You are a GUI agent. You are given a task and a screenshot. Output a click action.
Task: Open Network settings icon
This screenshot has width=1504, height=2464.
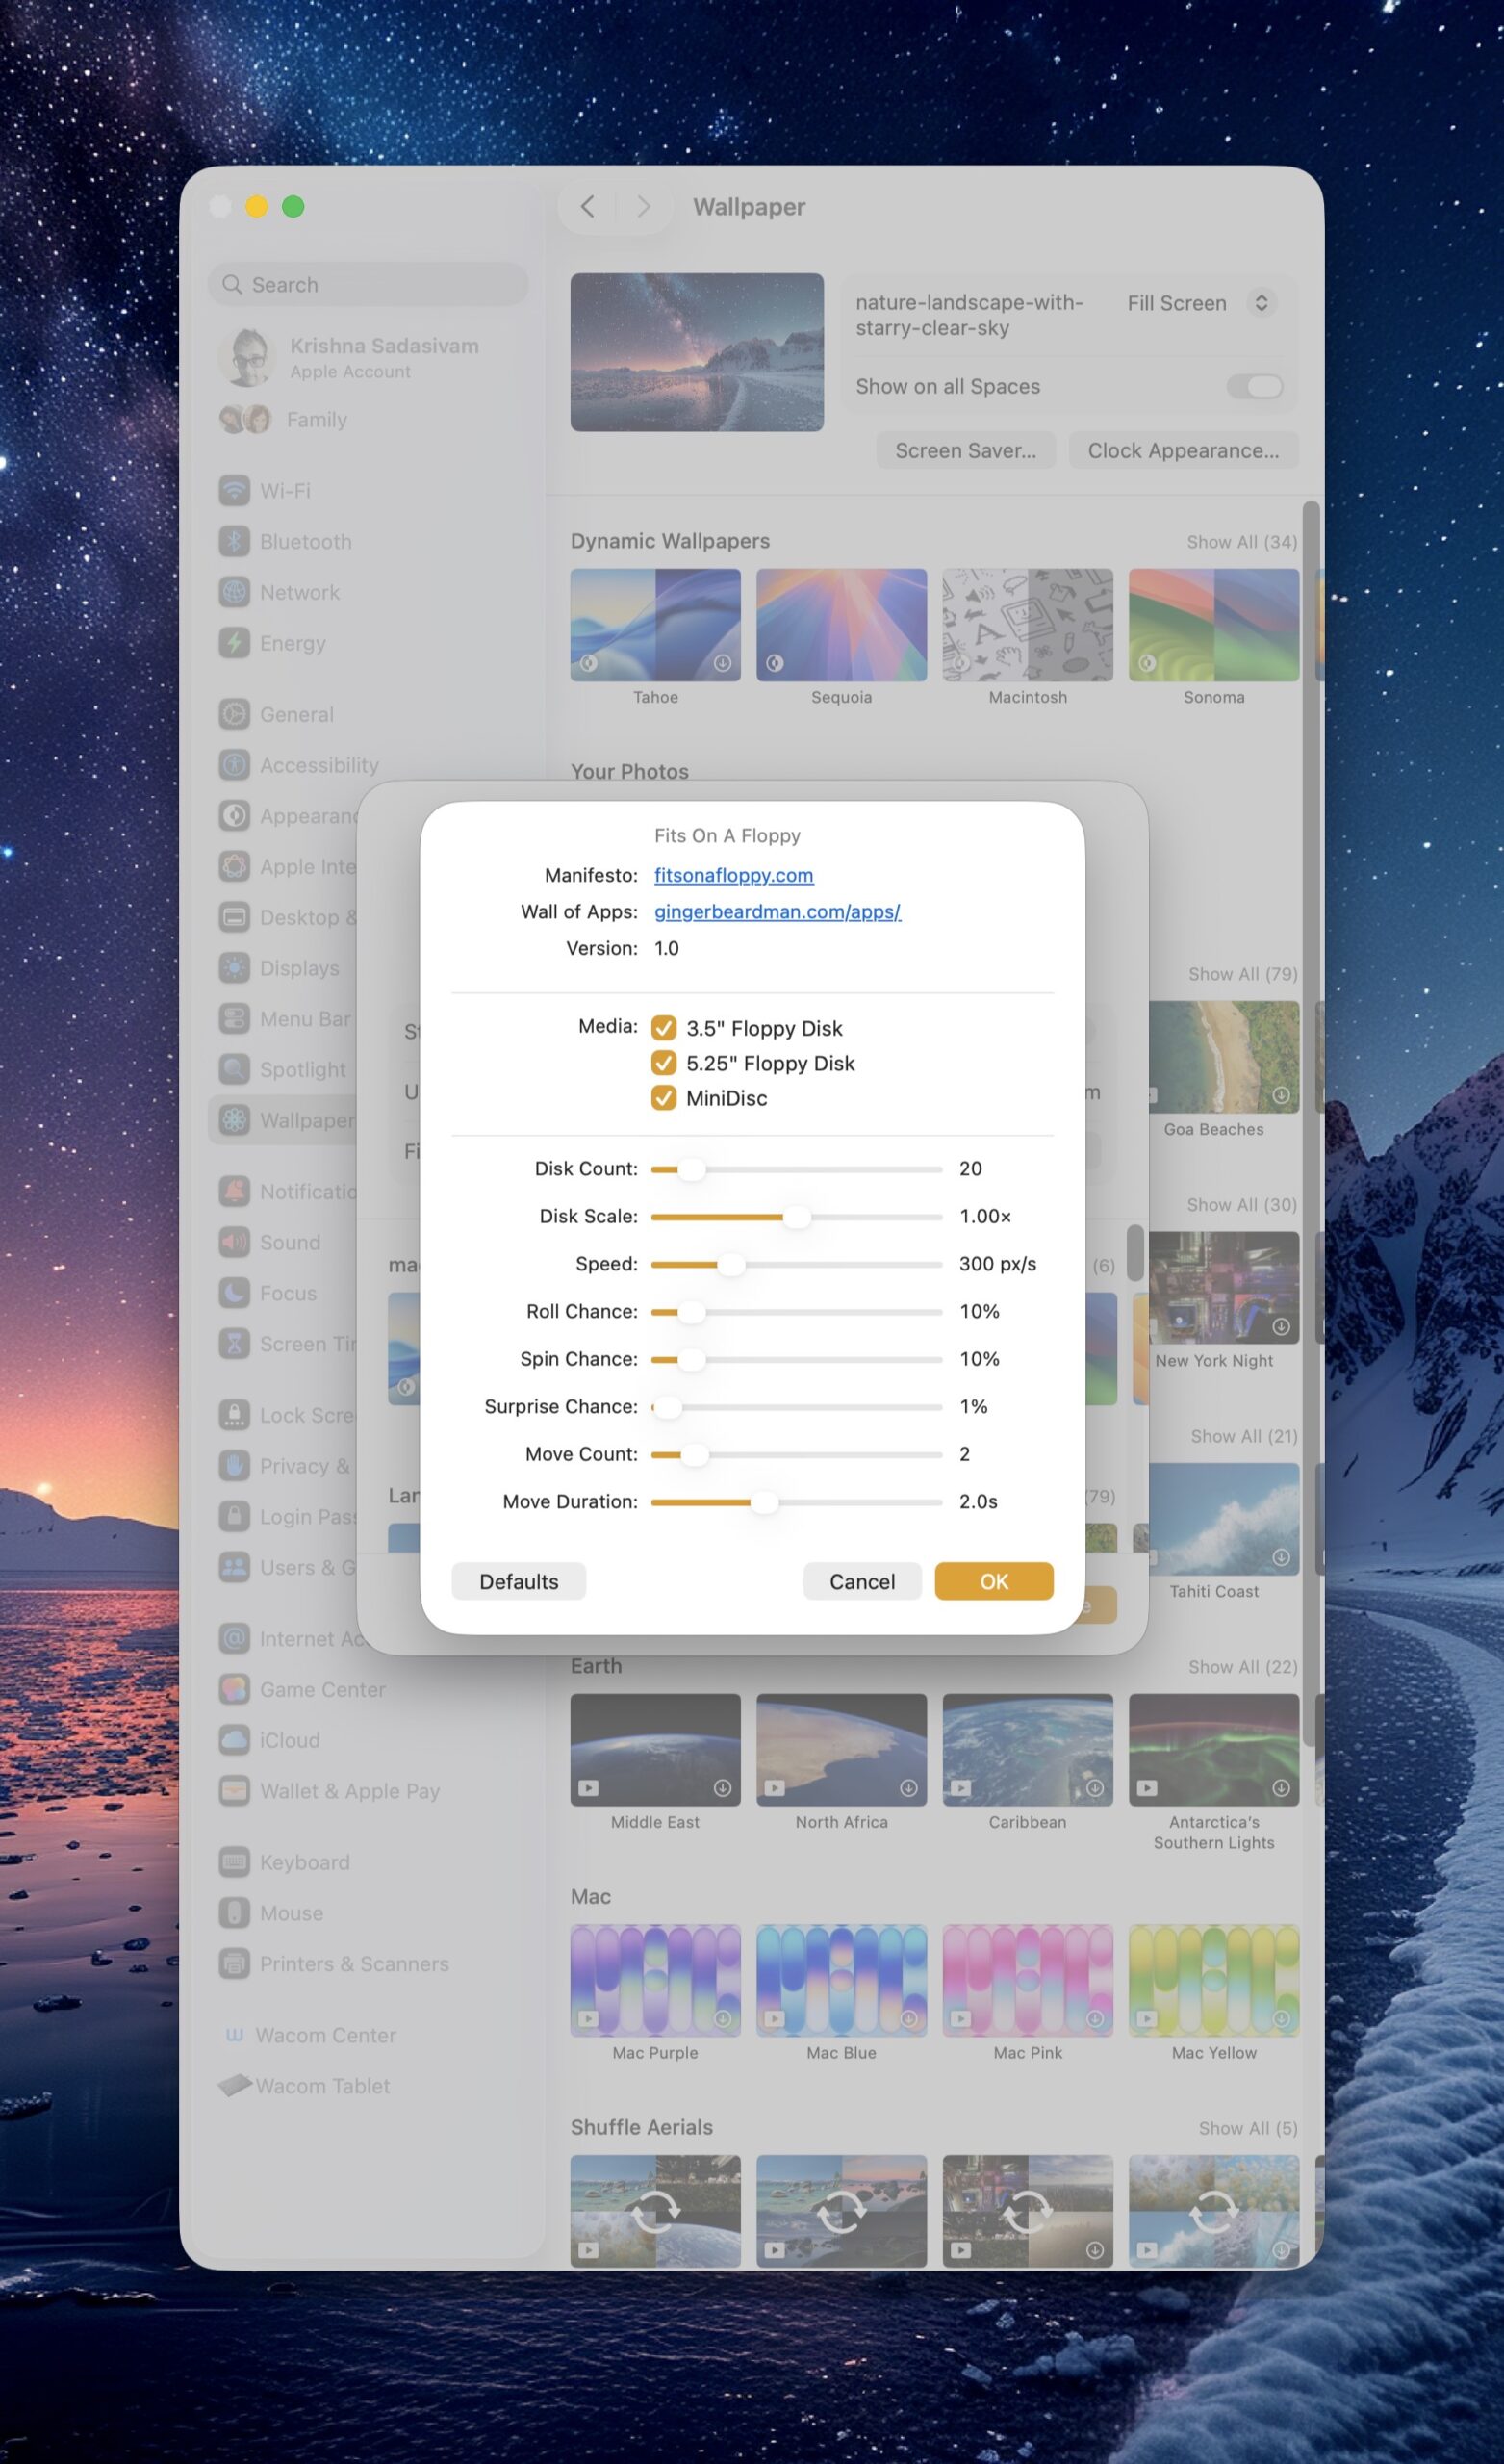click(x=234, y=592)
